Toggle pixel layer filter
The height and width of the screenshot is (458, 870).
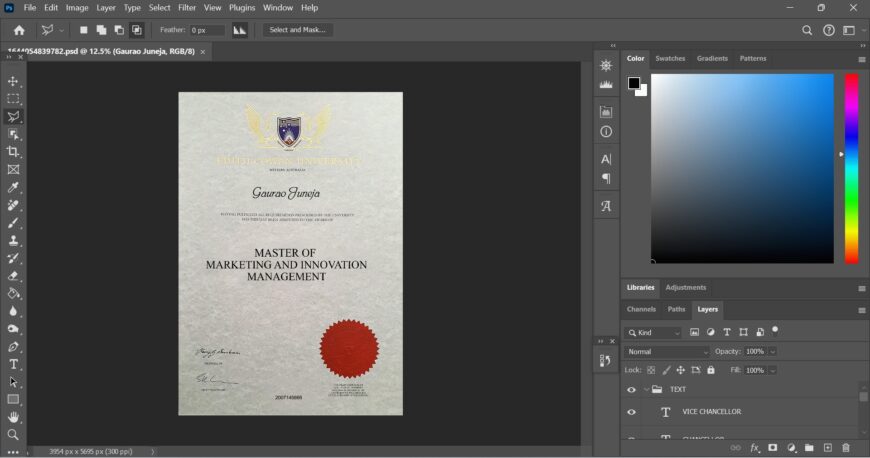click(x=694, y=332)
